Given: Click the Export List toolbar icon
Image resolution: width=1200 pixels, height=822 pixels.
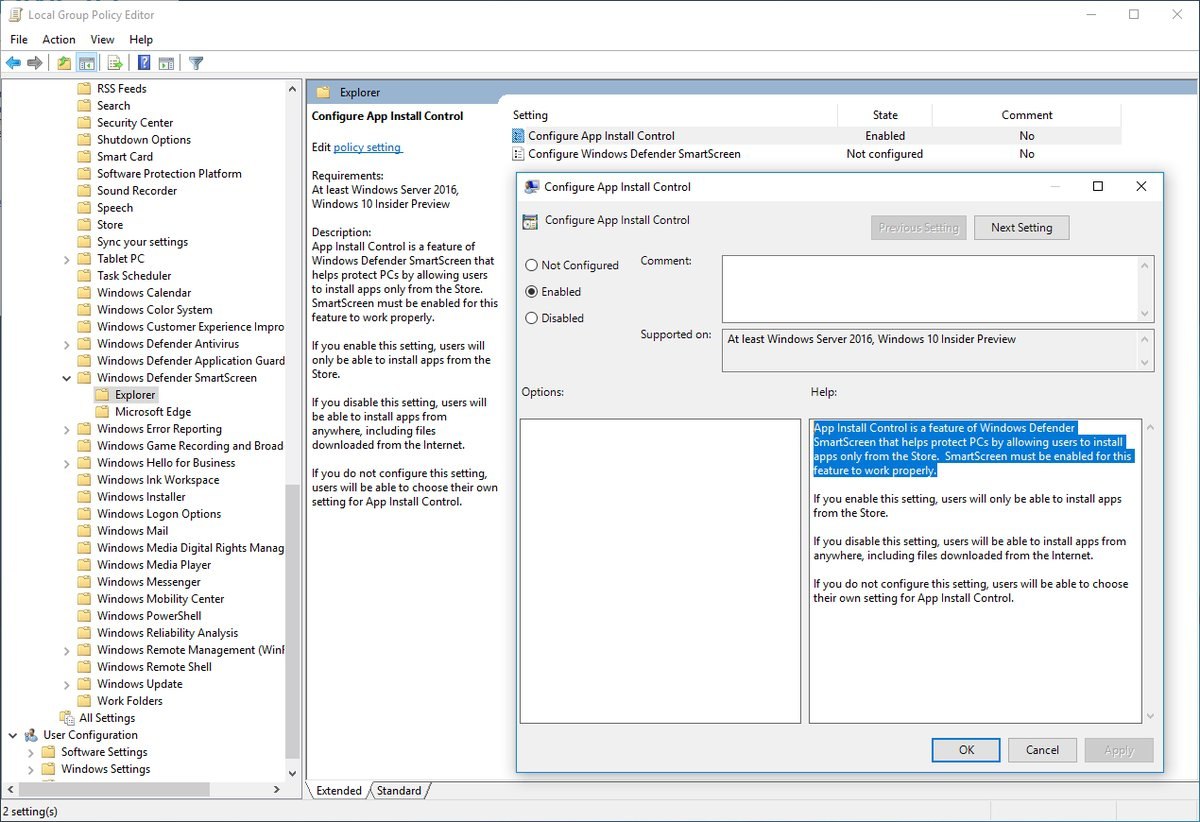Looking at the screenshot, I should (115, 63).
